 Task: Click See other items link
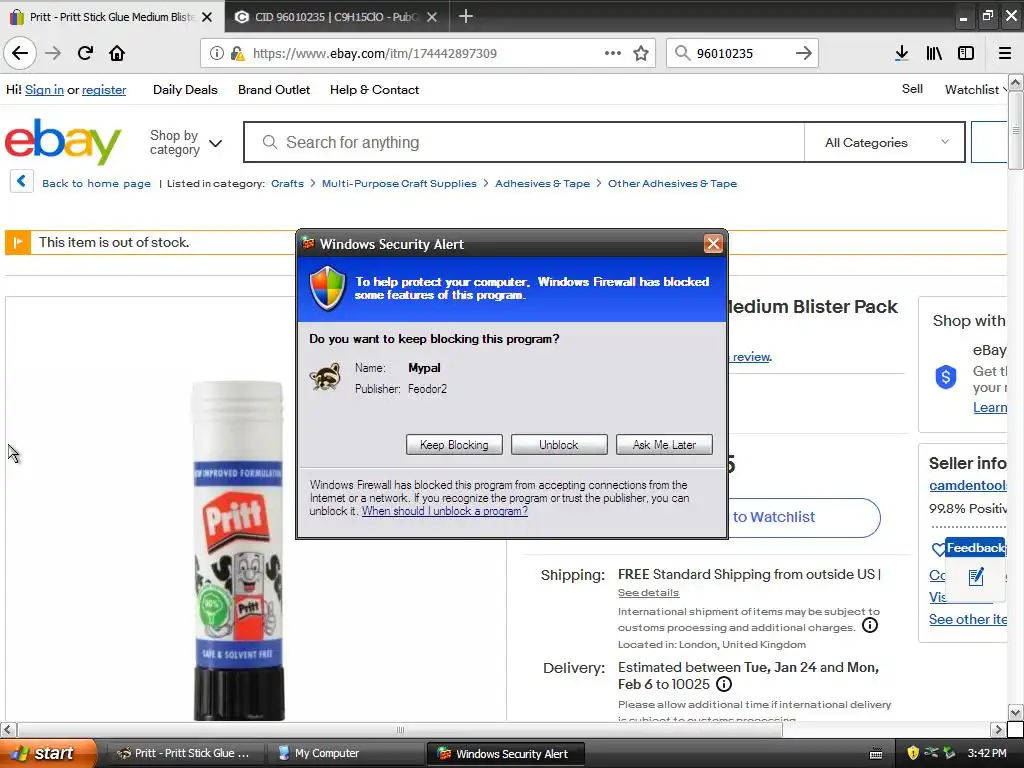coord(967,619)
